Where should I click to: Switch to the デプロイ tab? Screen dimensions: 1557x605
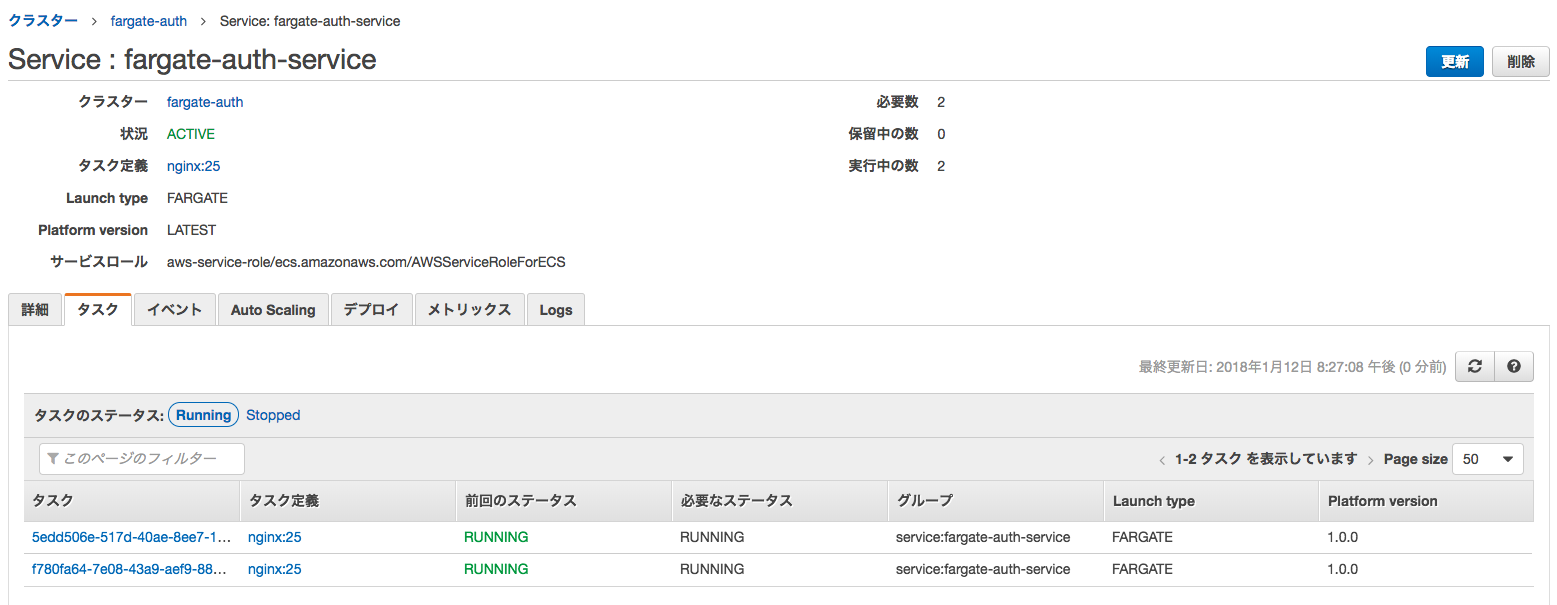(x=371, y=309)
